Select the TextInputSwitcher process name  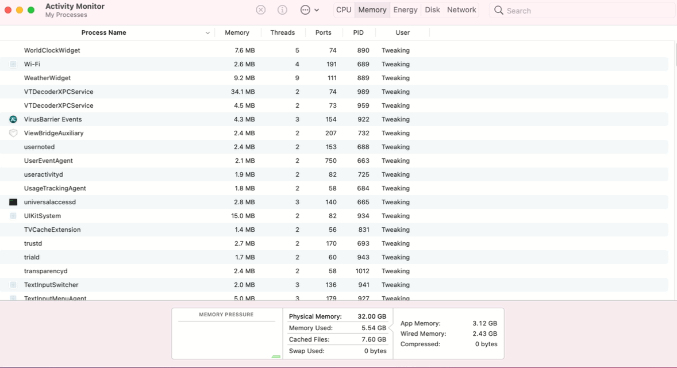[51, 285]
